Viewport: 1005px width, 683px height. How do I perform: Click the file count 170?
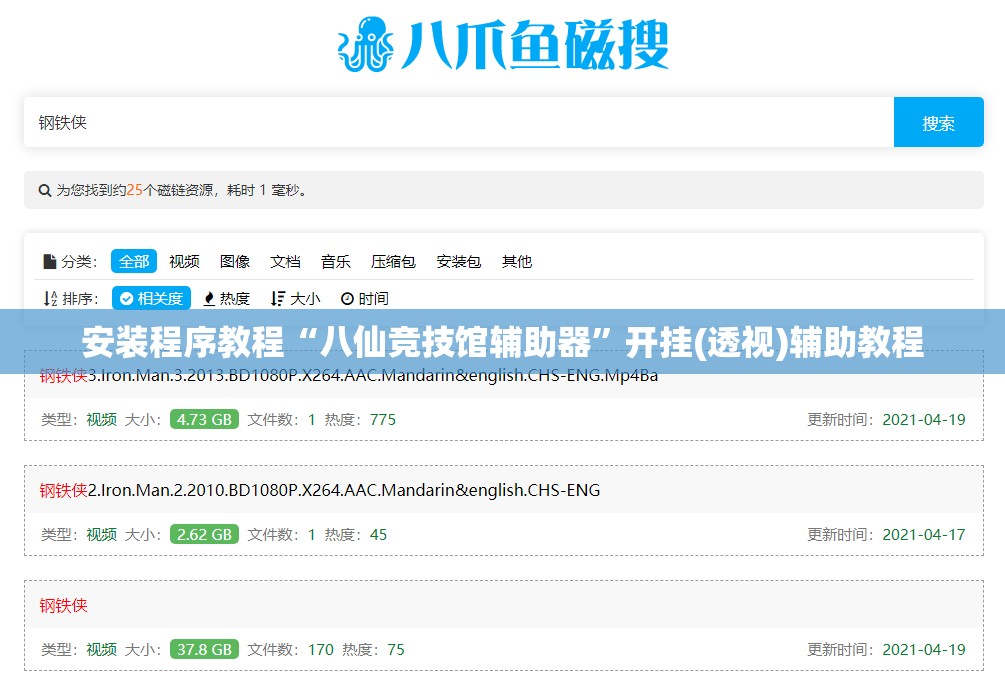[320, 650]
